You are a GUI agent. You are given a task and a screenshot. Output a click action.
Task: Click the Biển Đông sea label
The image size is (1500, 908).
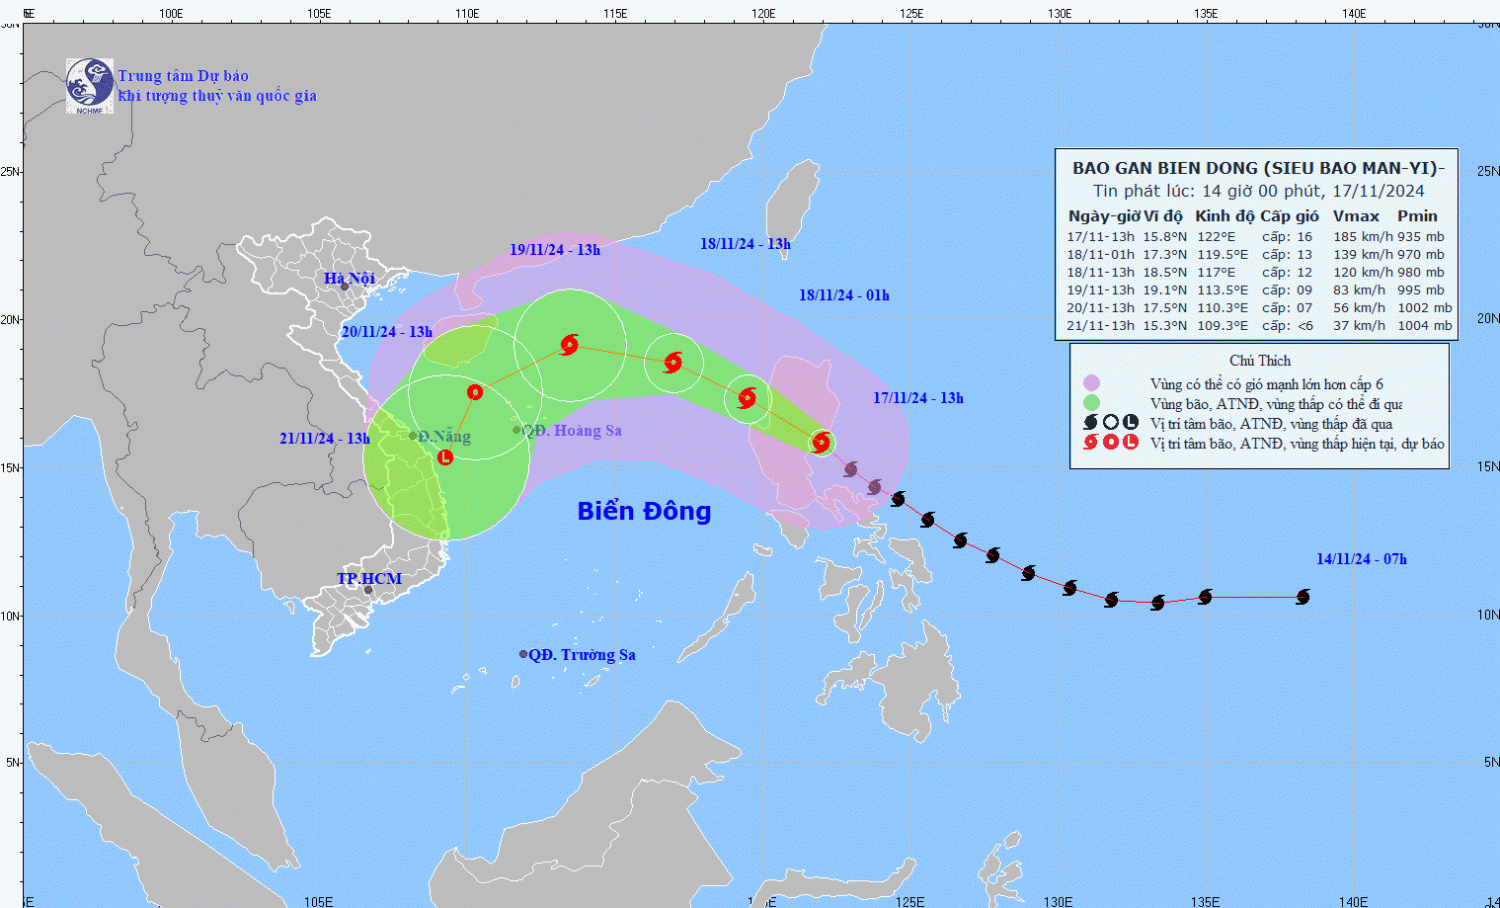pyautogui.click(x=644, y=511)
